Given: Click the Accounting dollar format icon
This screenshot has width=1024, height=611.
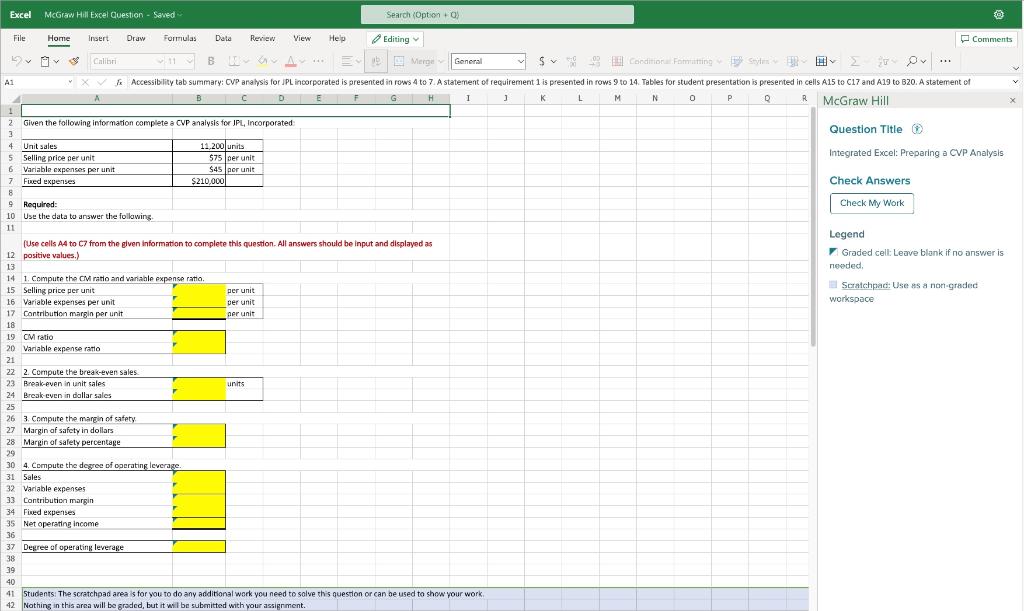Looking at the screenshot, I should click(x=541, y=61).
